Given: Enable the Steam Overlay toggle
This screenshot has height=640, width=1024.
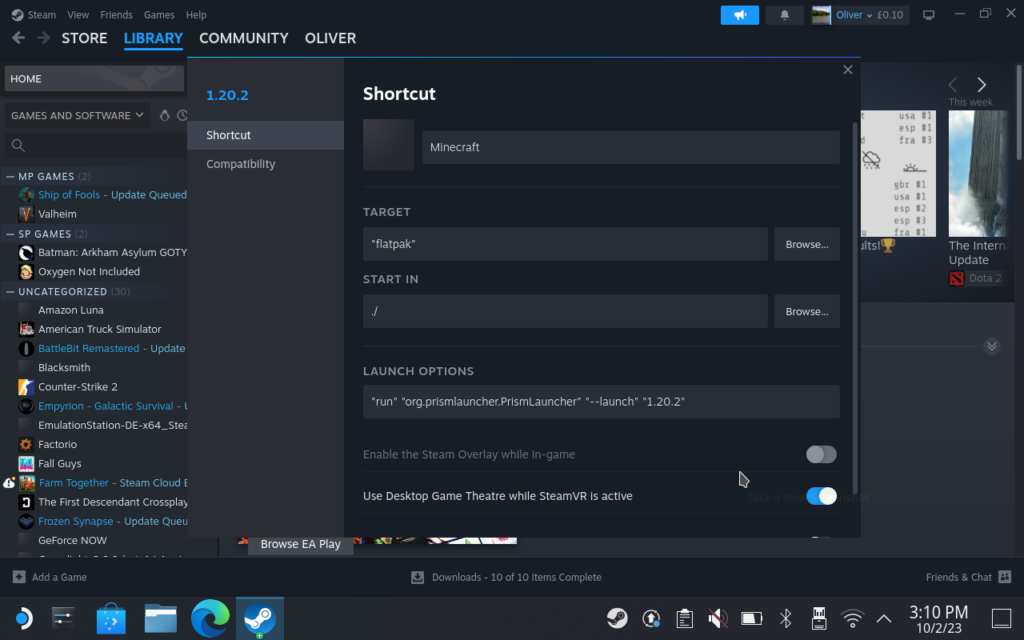Looking at the screenshot, I should pos(821,454).
